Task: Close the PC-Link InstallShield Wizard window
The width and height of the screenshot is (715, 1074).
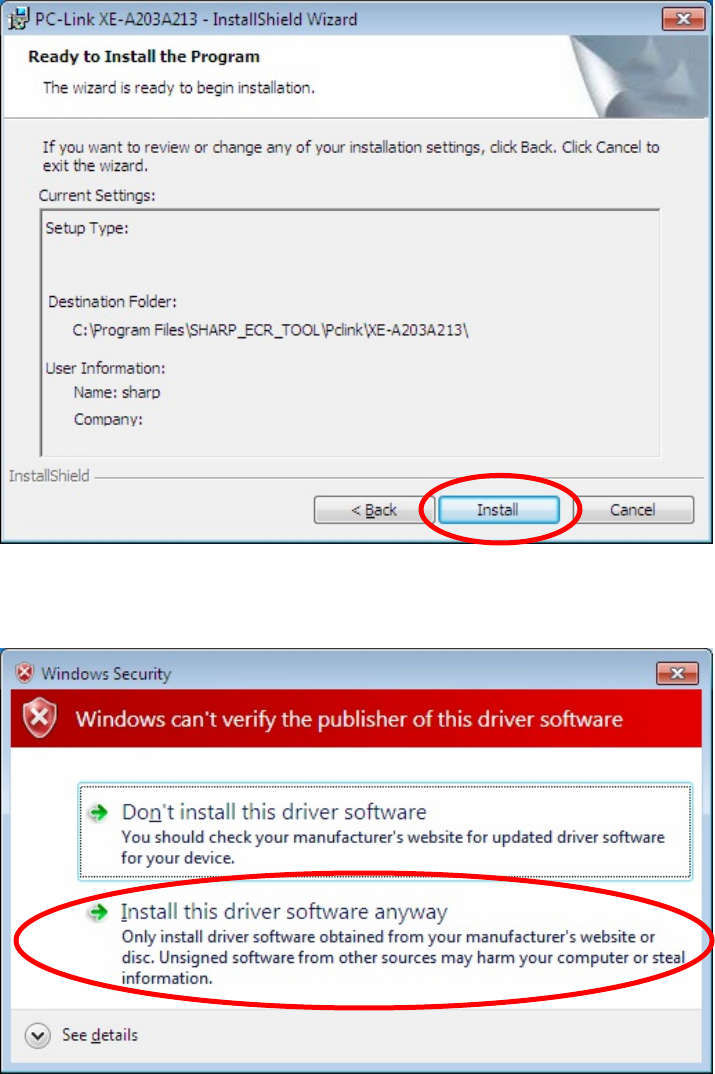Action: click(x=683, y=19)
